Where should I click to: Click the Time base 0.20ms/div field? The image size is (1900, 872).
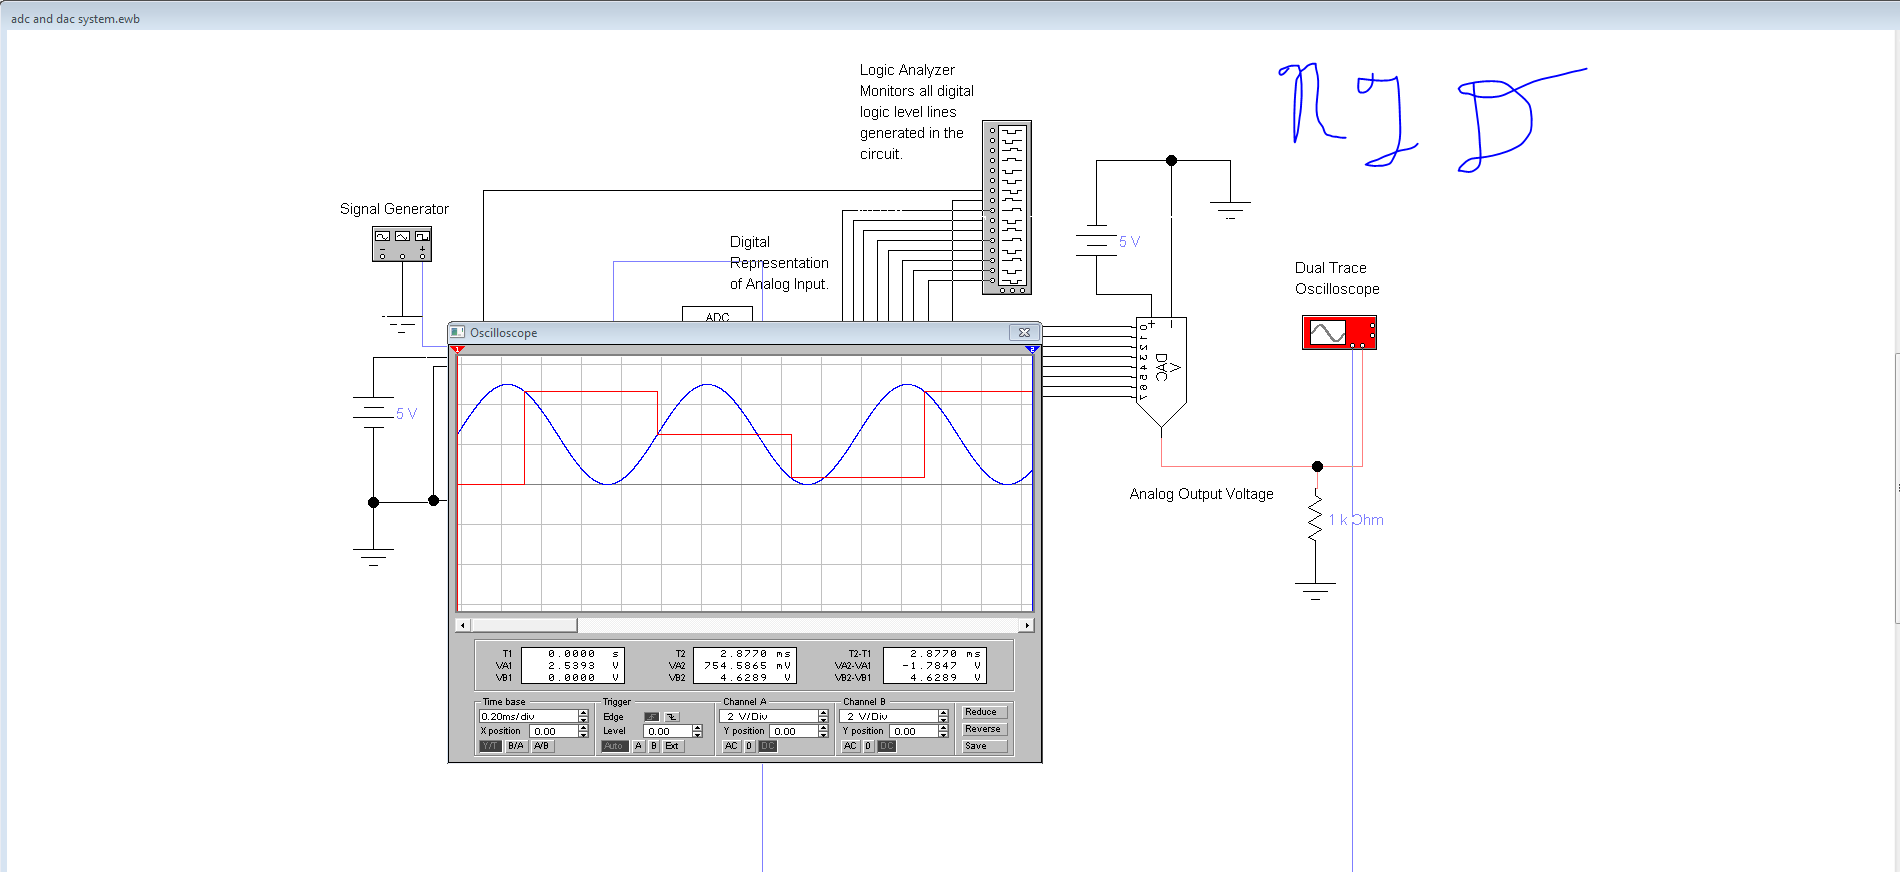point(529,716)
